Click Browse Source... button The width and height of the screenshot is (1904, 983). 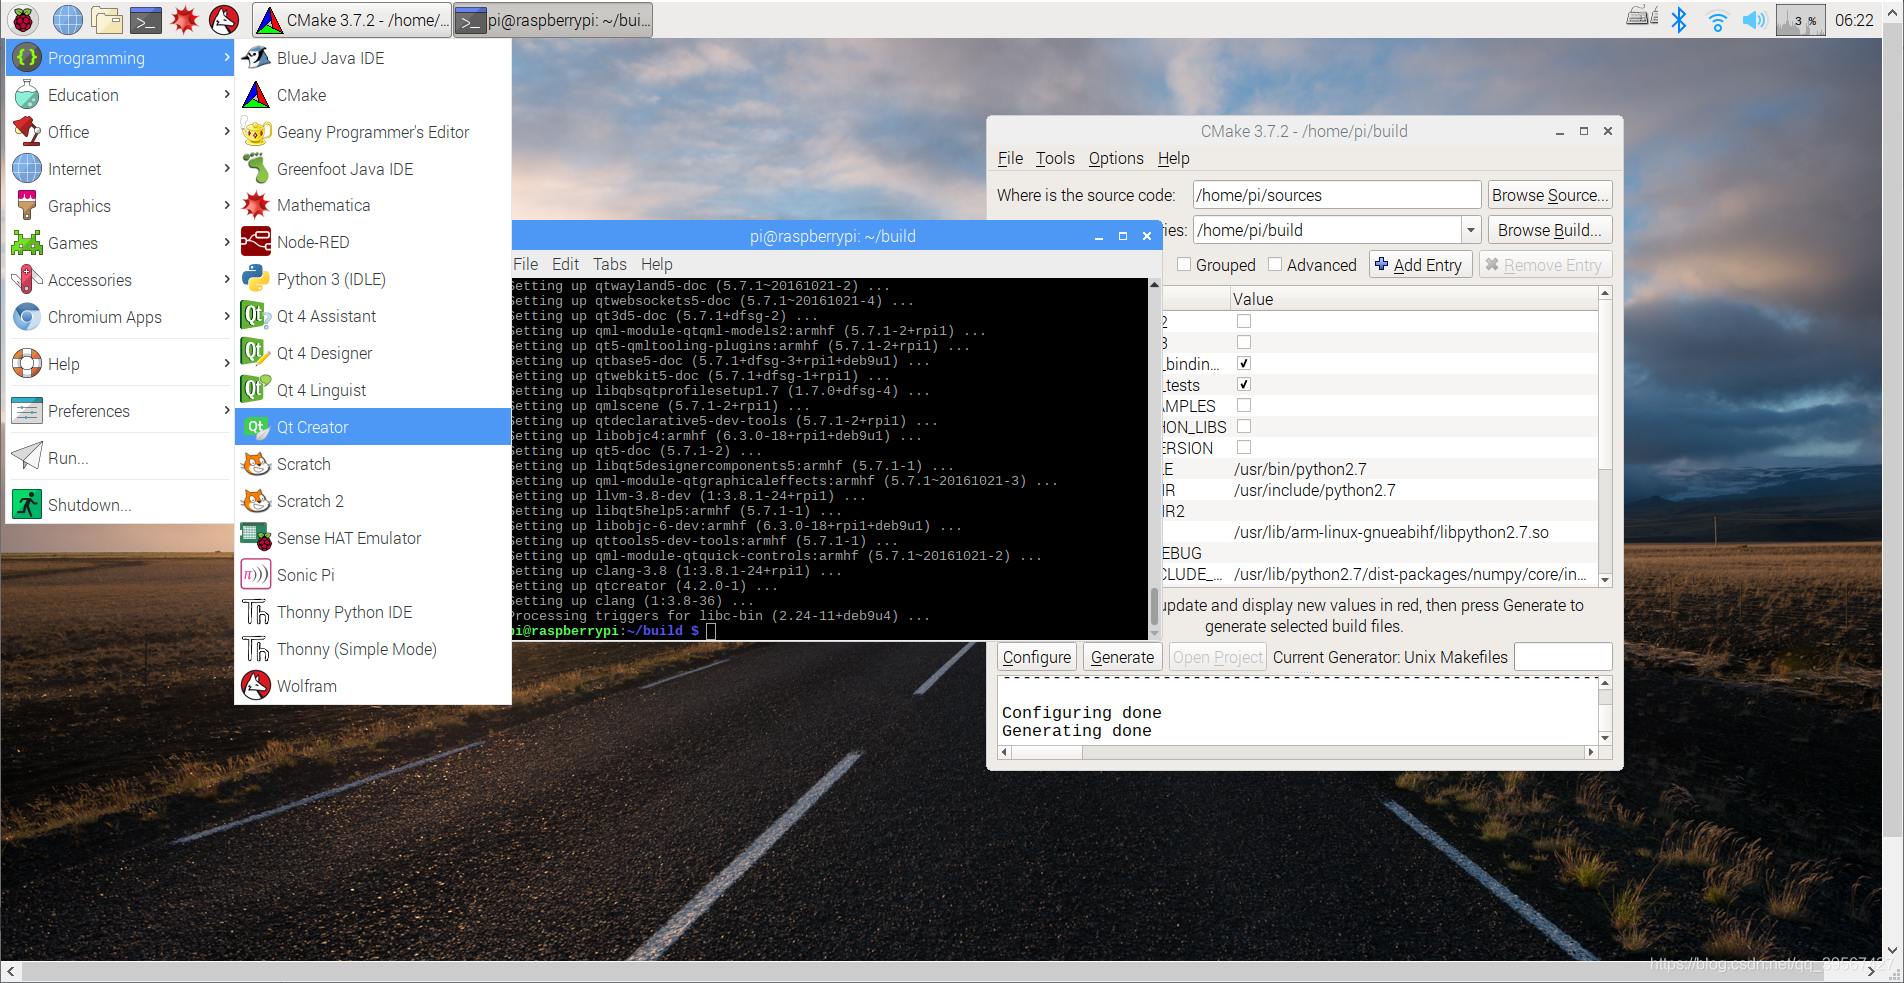click(1550, 195)
